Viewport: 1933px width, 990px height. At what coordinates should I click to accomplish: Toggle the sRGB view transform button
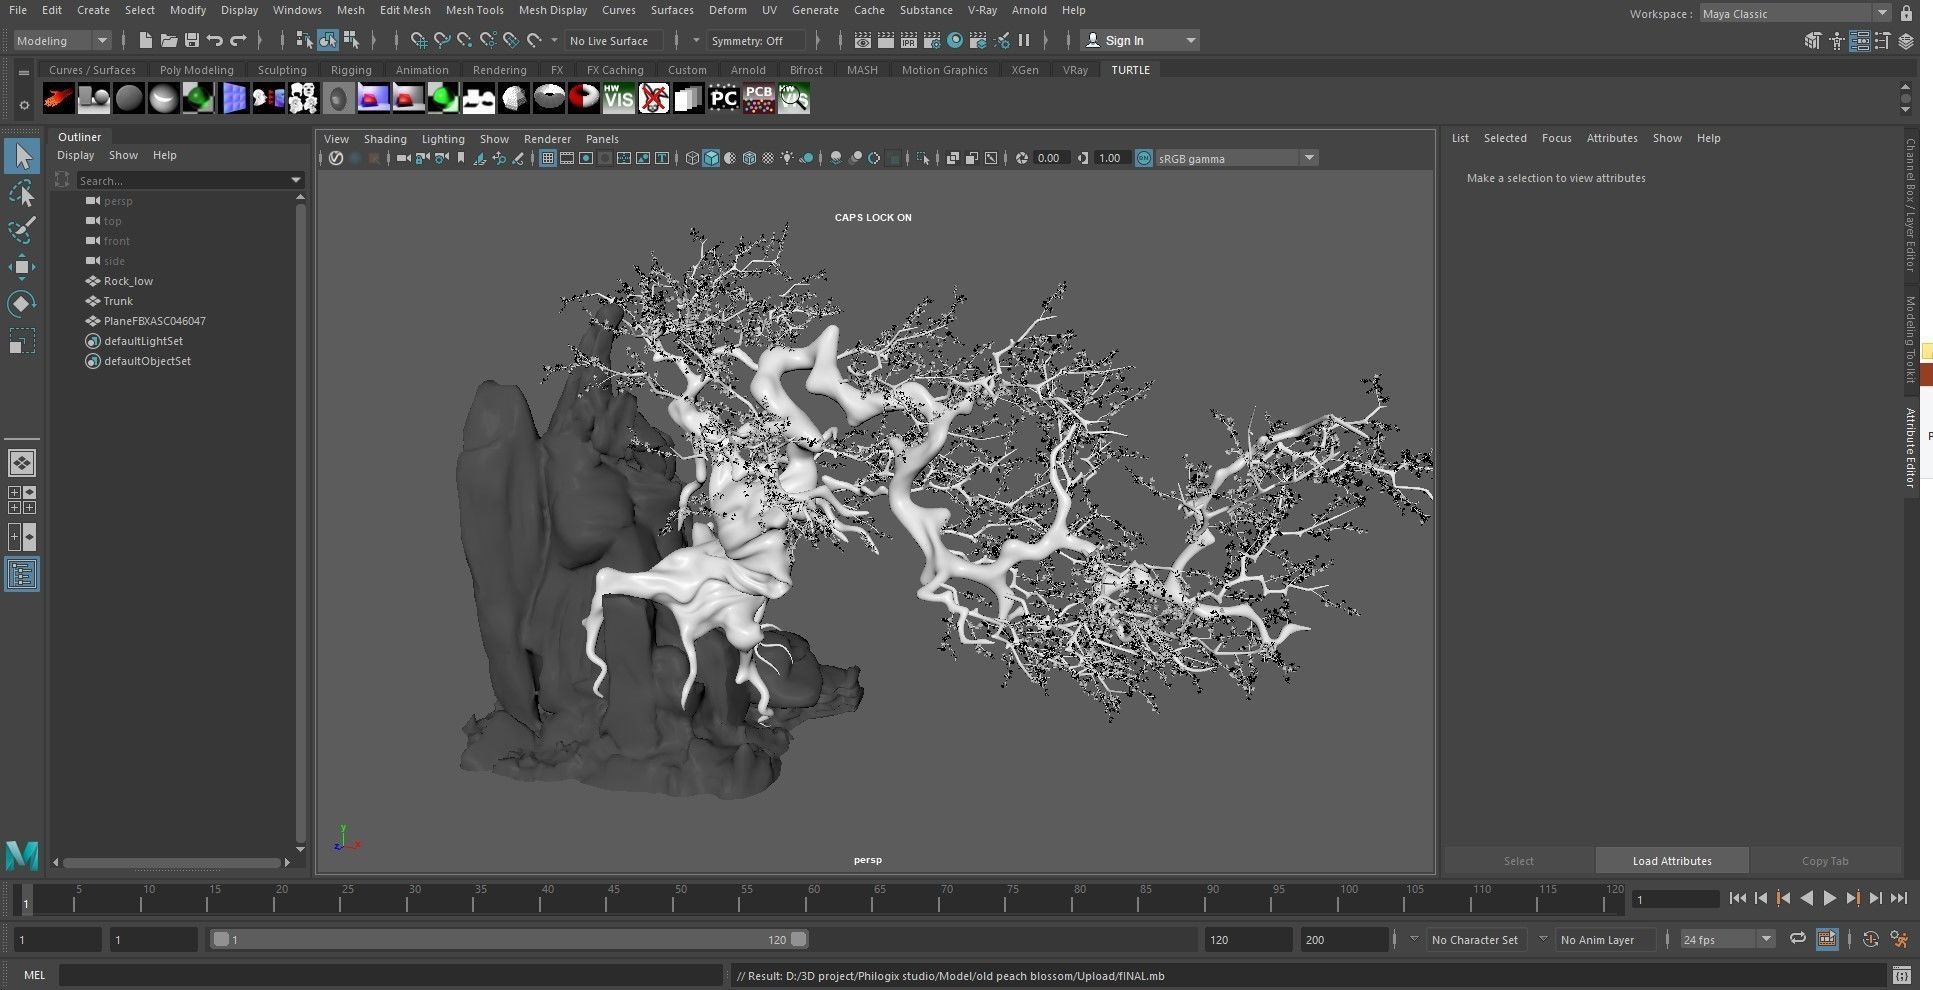pos(1144,158)
